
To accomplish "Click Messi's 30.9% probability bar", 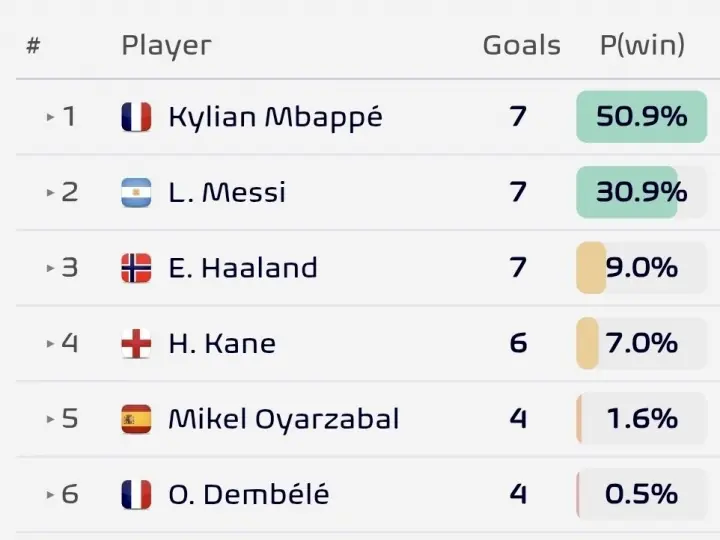I will click(641, 192).
